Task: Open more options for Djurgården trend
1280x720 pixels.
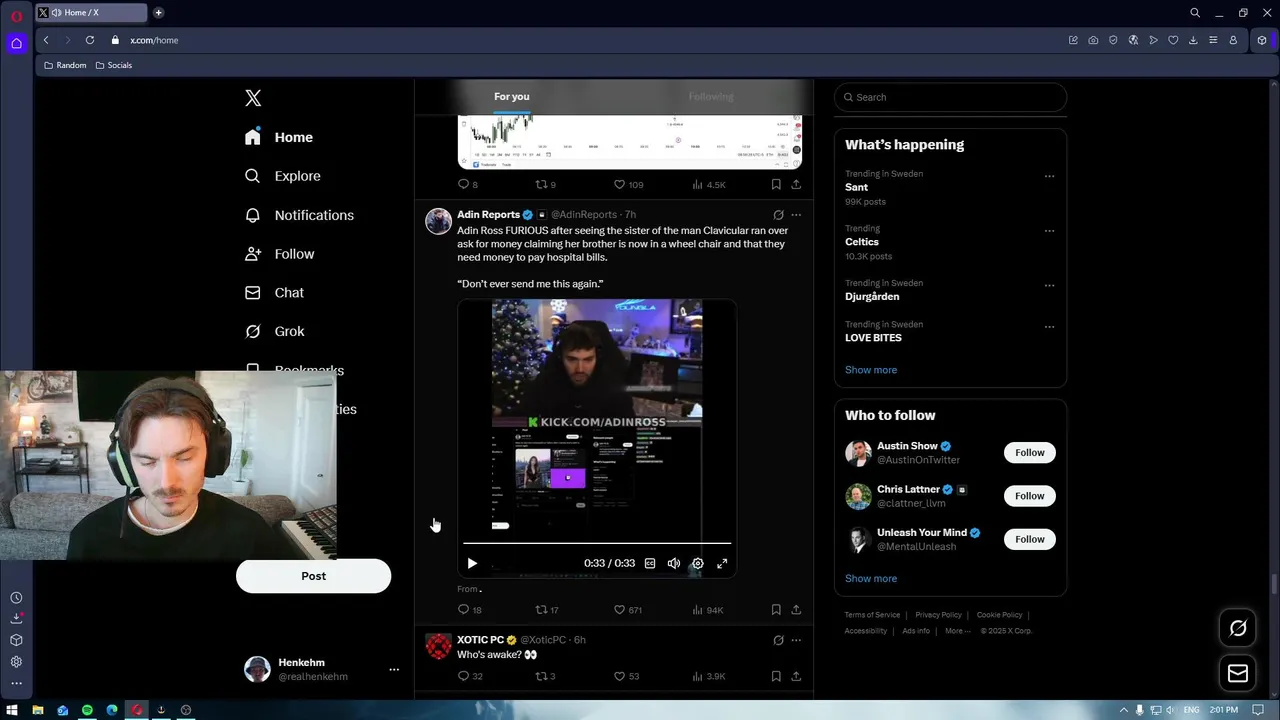Action: 1049,285
